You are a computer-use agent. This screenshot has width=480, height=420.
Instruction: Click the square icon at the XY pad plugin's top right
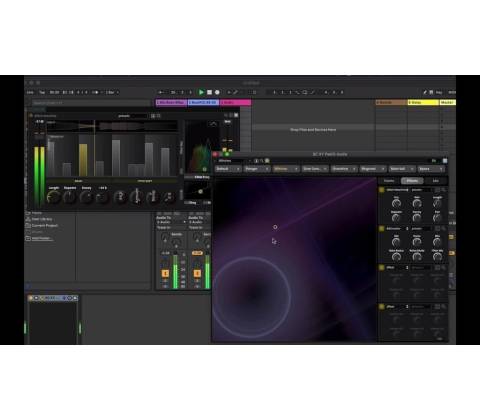(445, 161)
